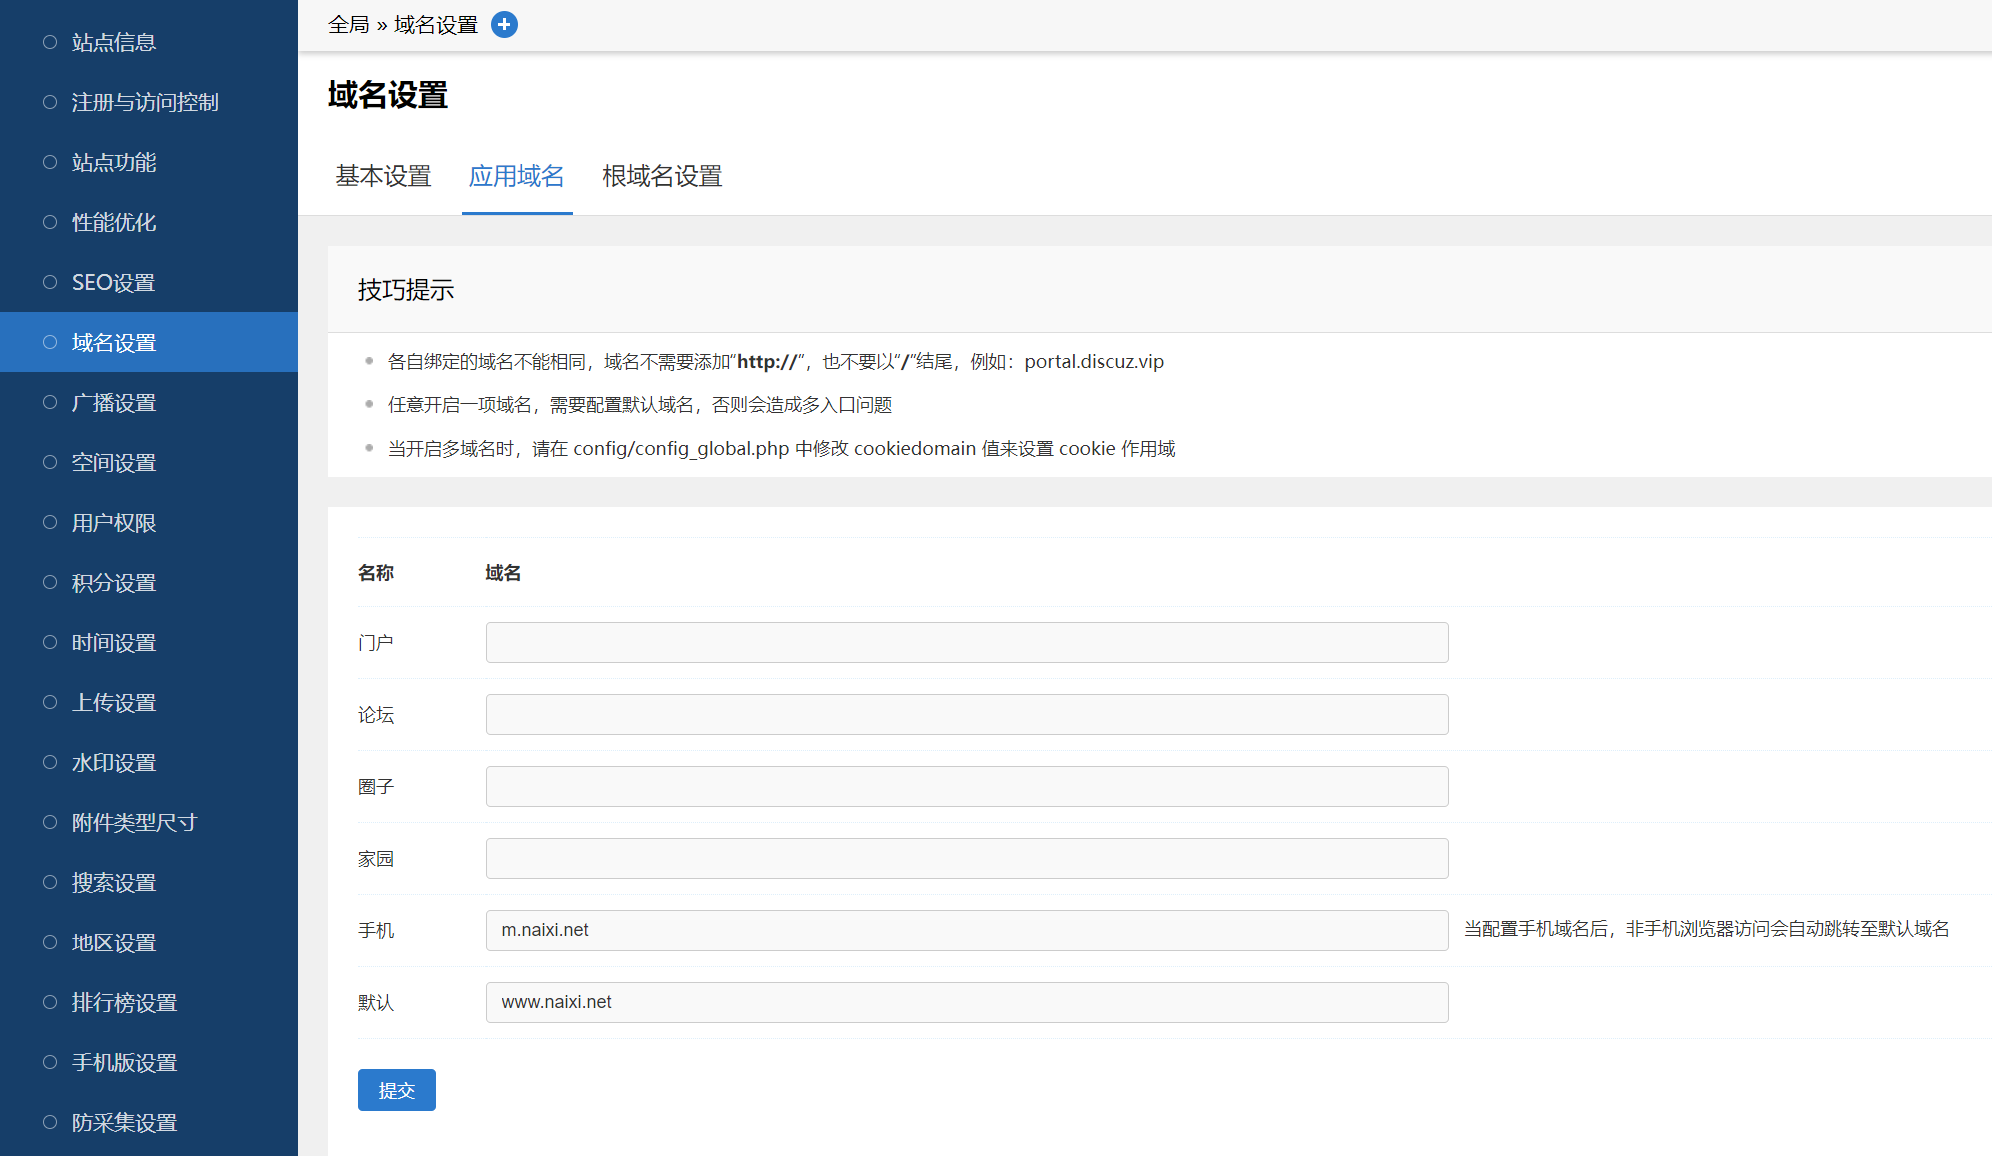Click the 论坛 domain input field
1992x1156 pixels.
(x=967, y=714)
